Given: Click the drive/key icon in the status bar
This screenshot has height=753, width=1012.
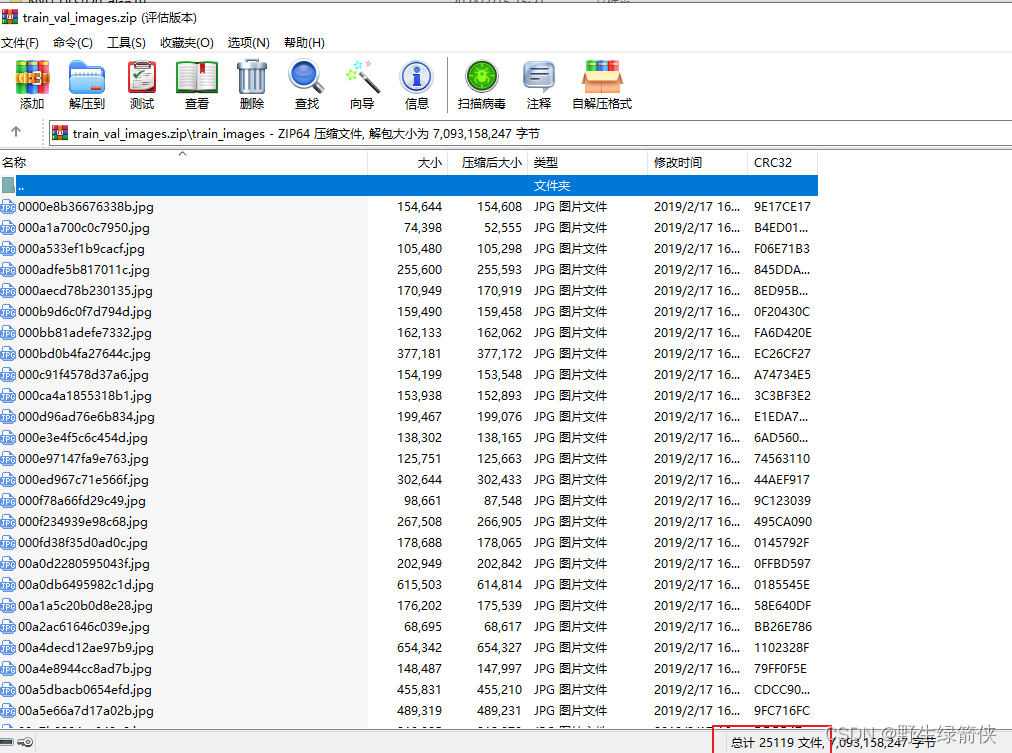Looking at the screenshot, I should pyautogui.click(x=18, y=742).
